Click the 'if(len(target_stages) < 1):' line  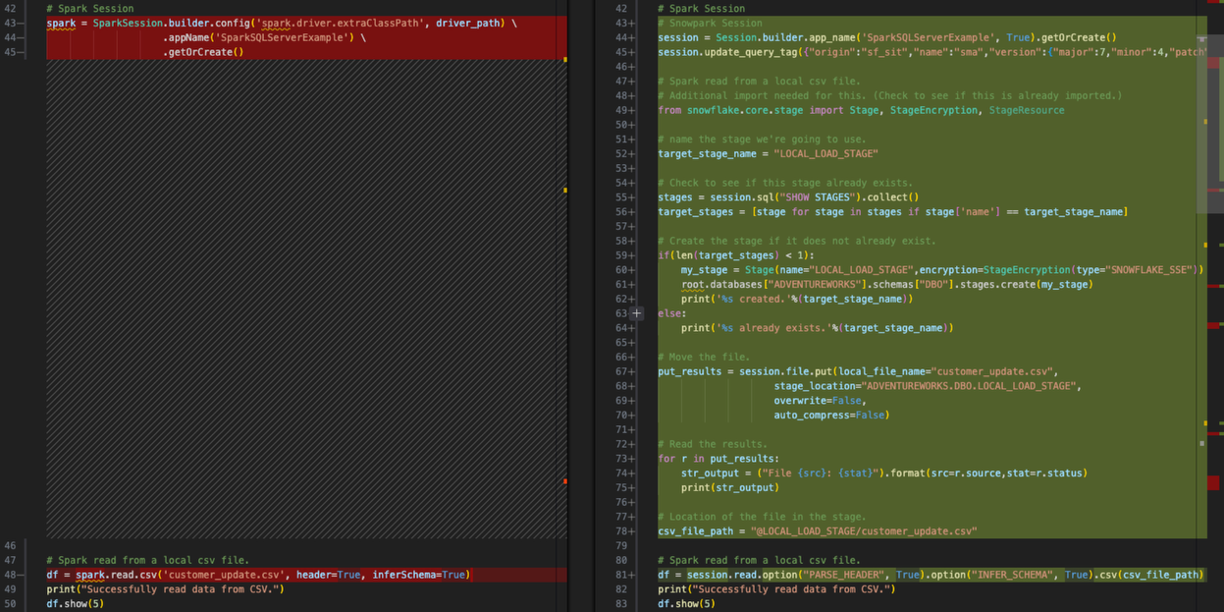tap(736, 255)
